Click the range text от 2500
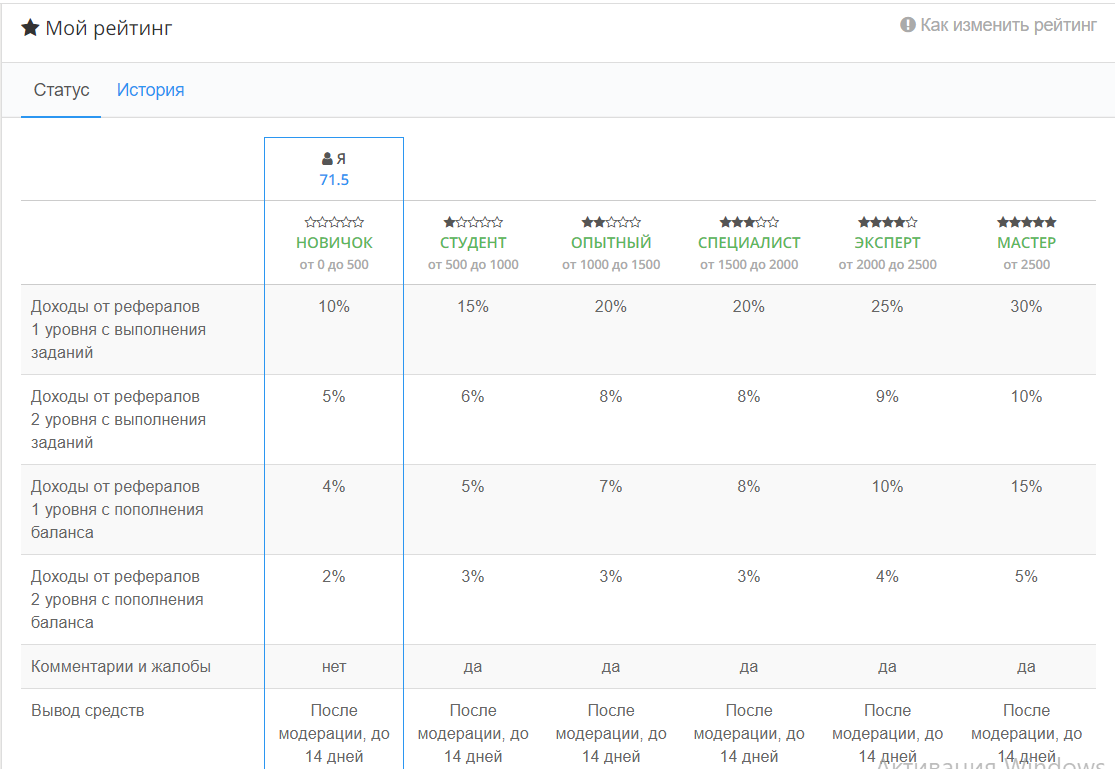The width and height of the screenshot is (1115, 769). pyautogui.click(x=1026, y=265)
